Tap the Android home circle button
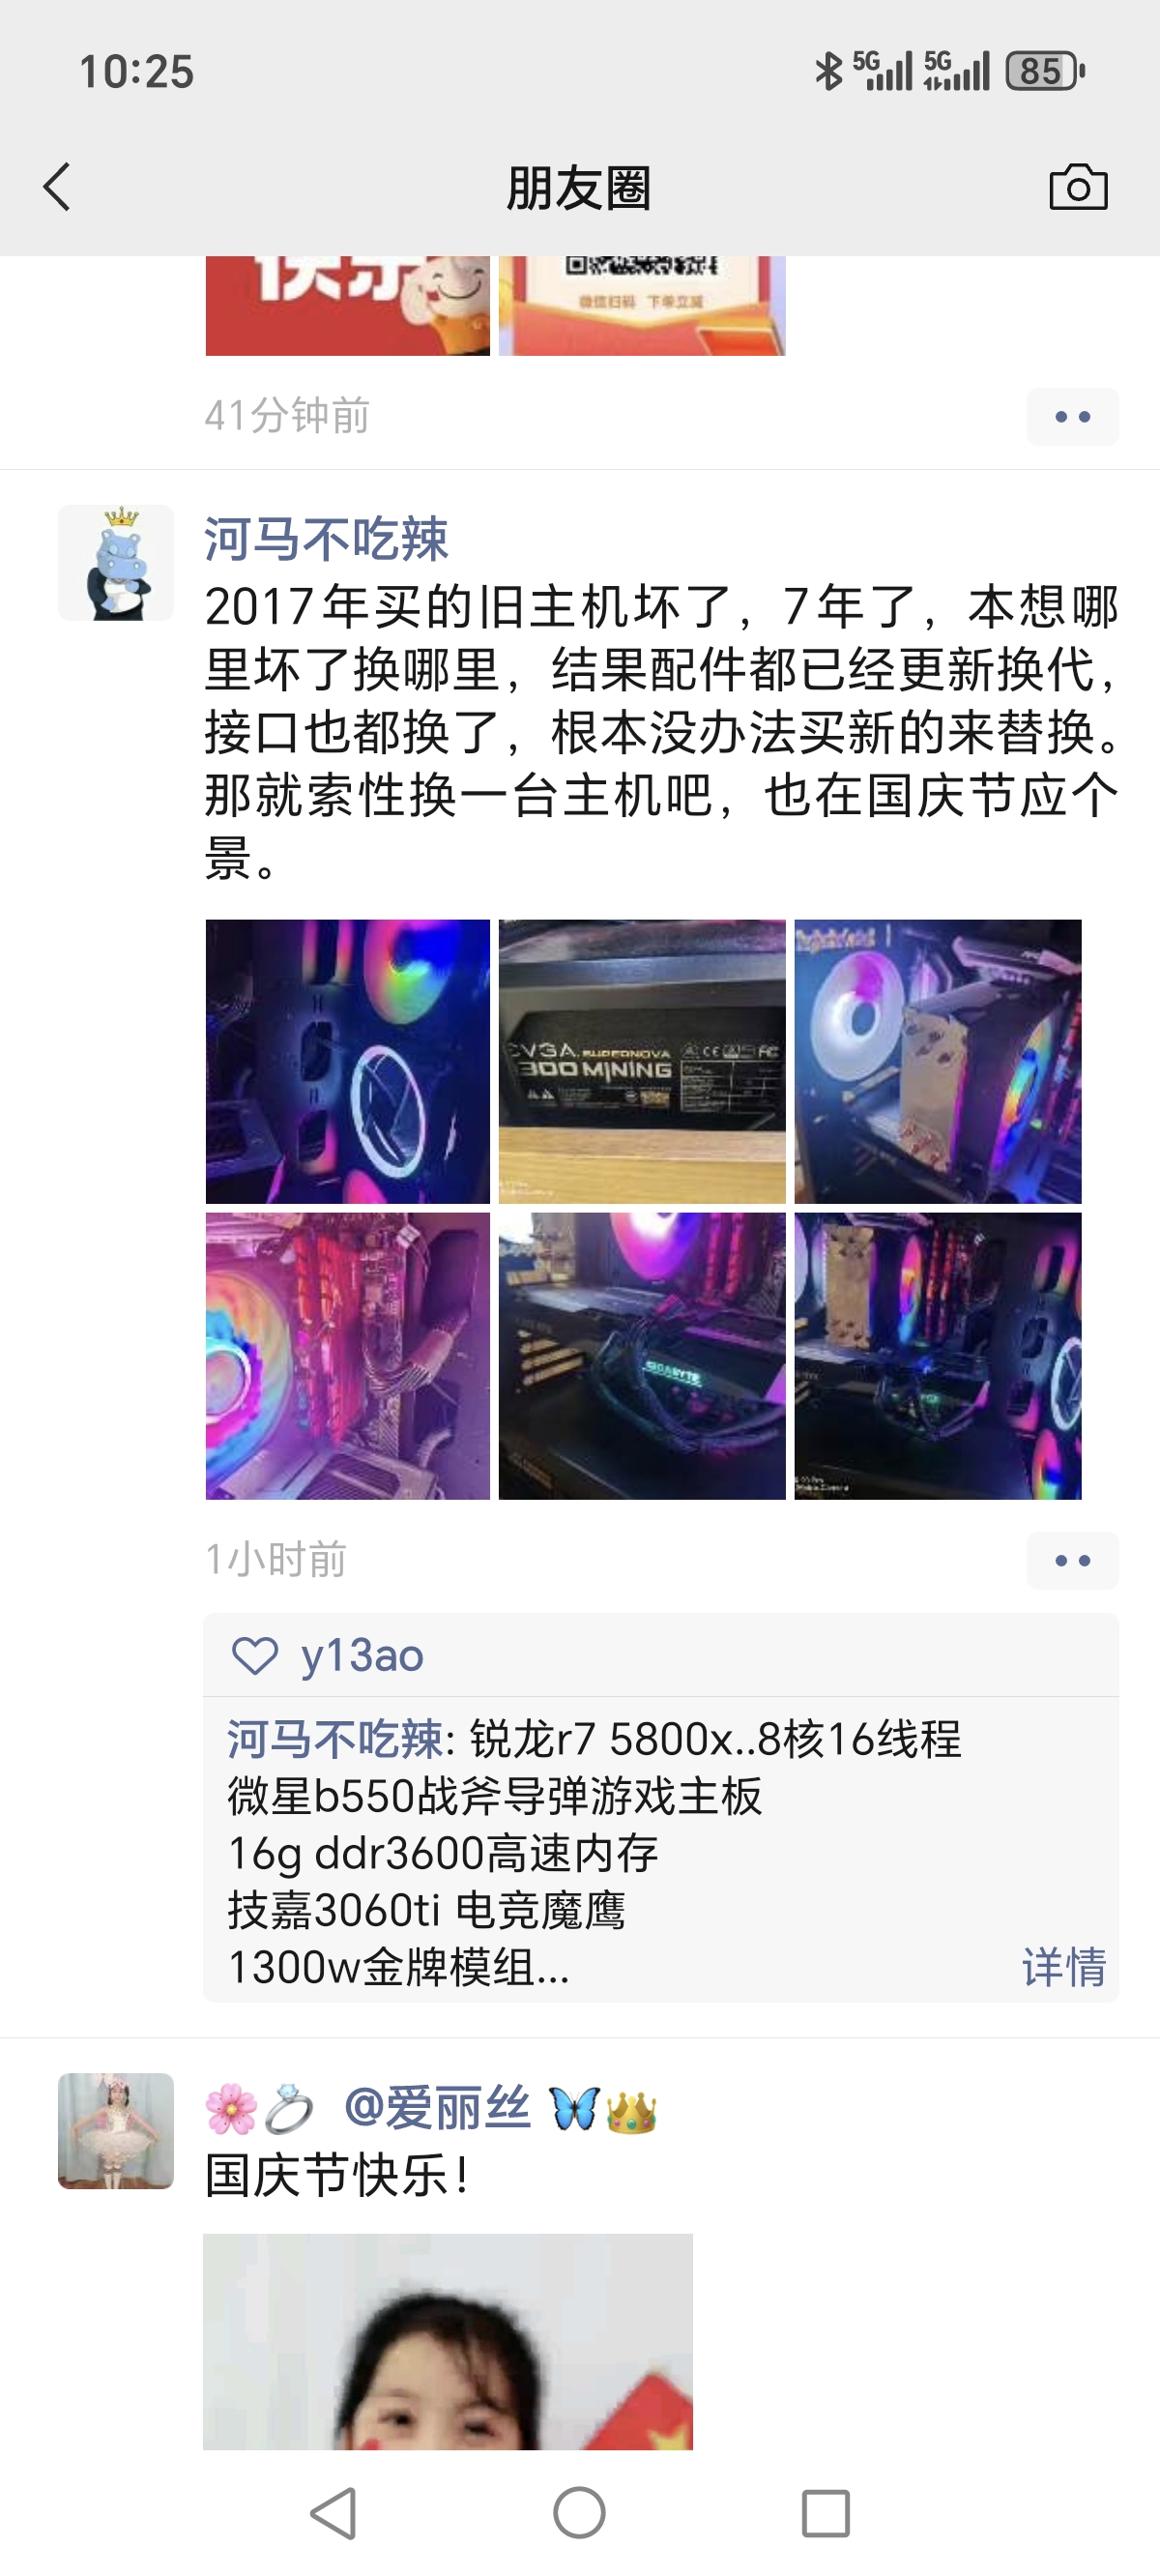 tap(579, 2513)
